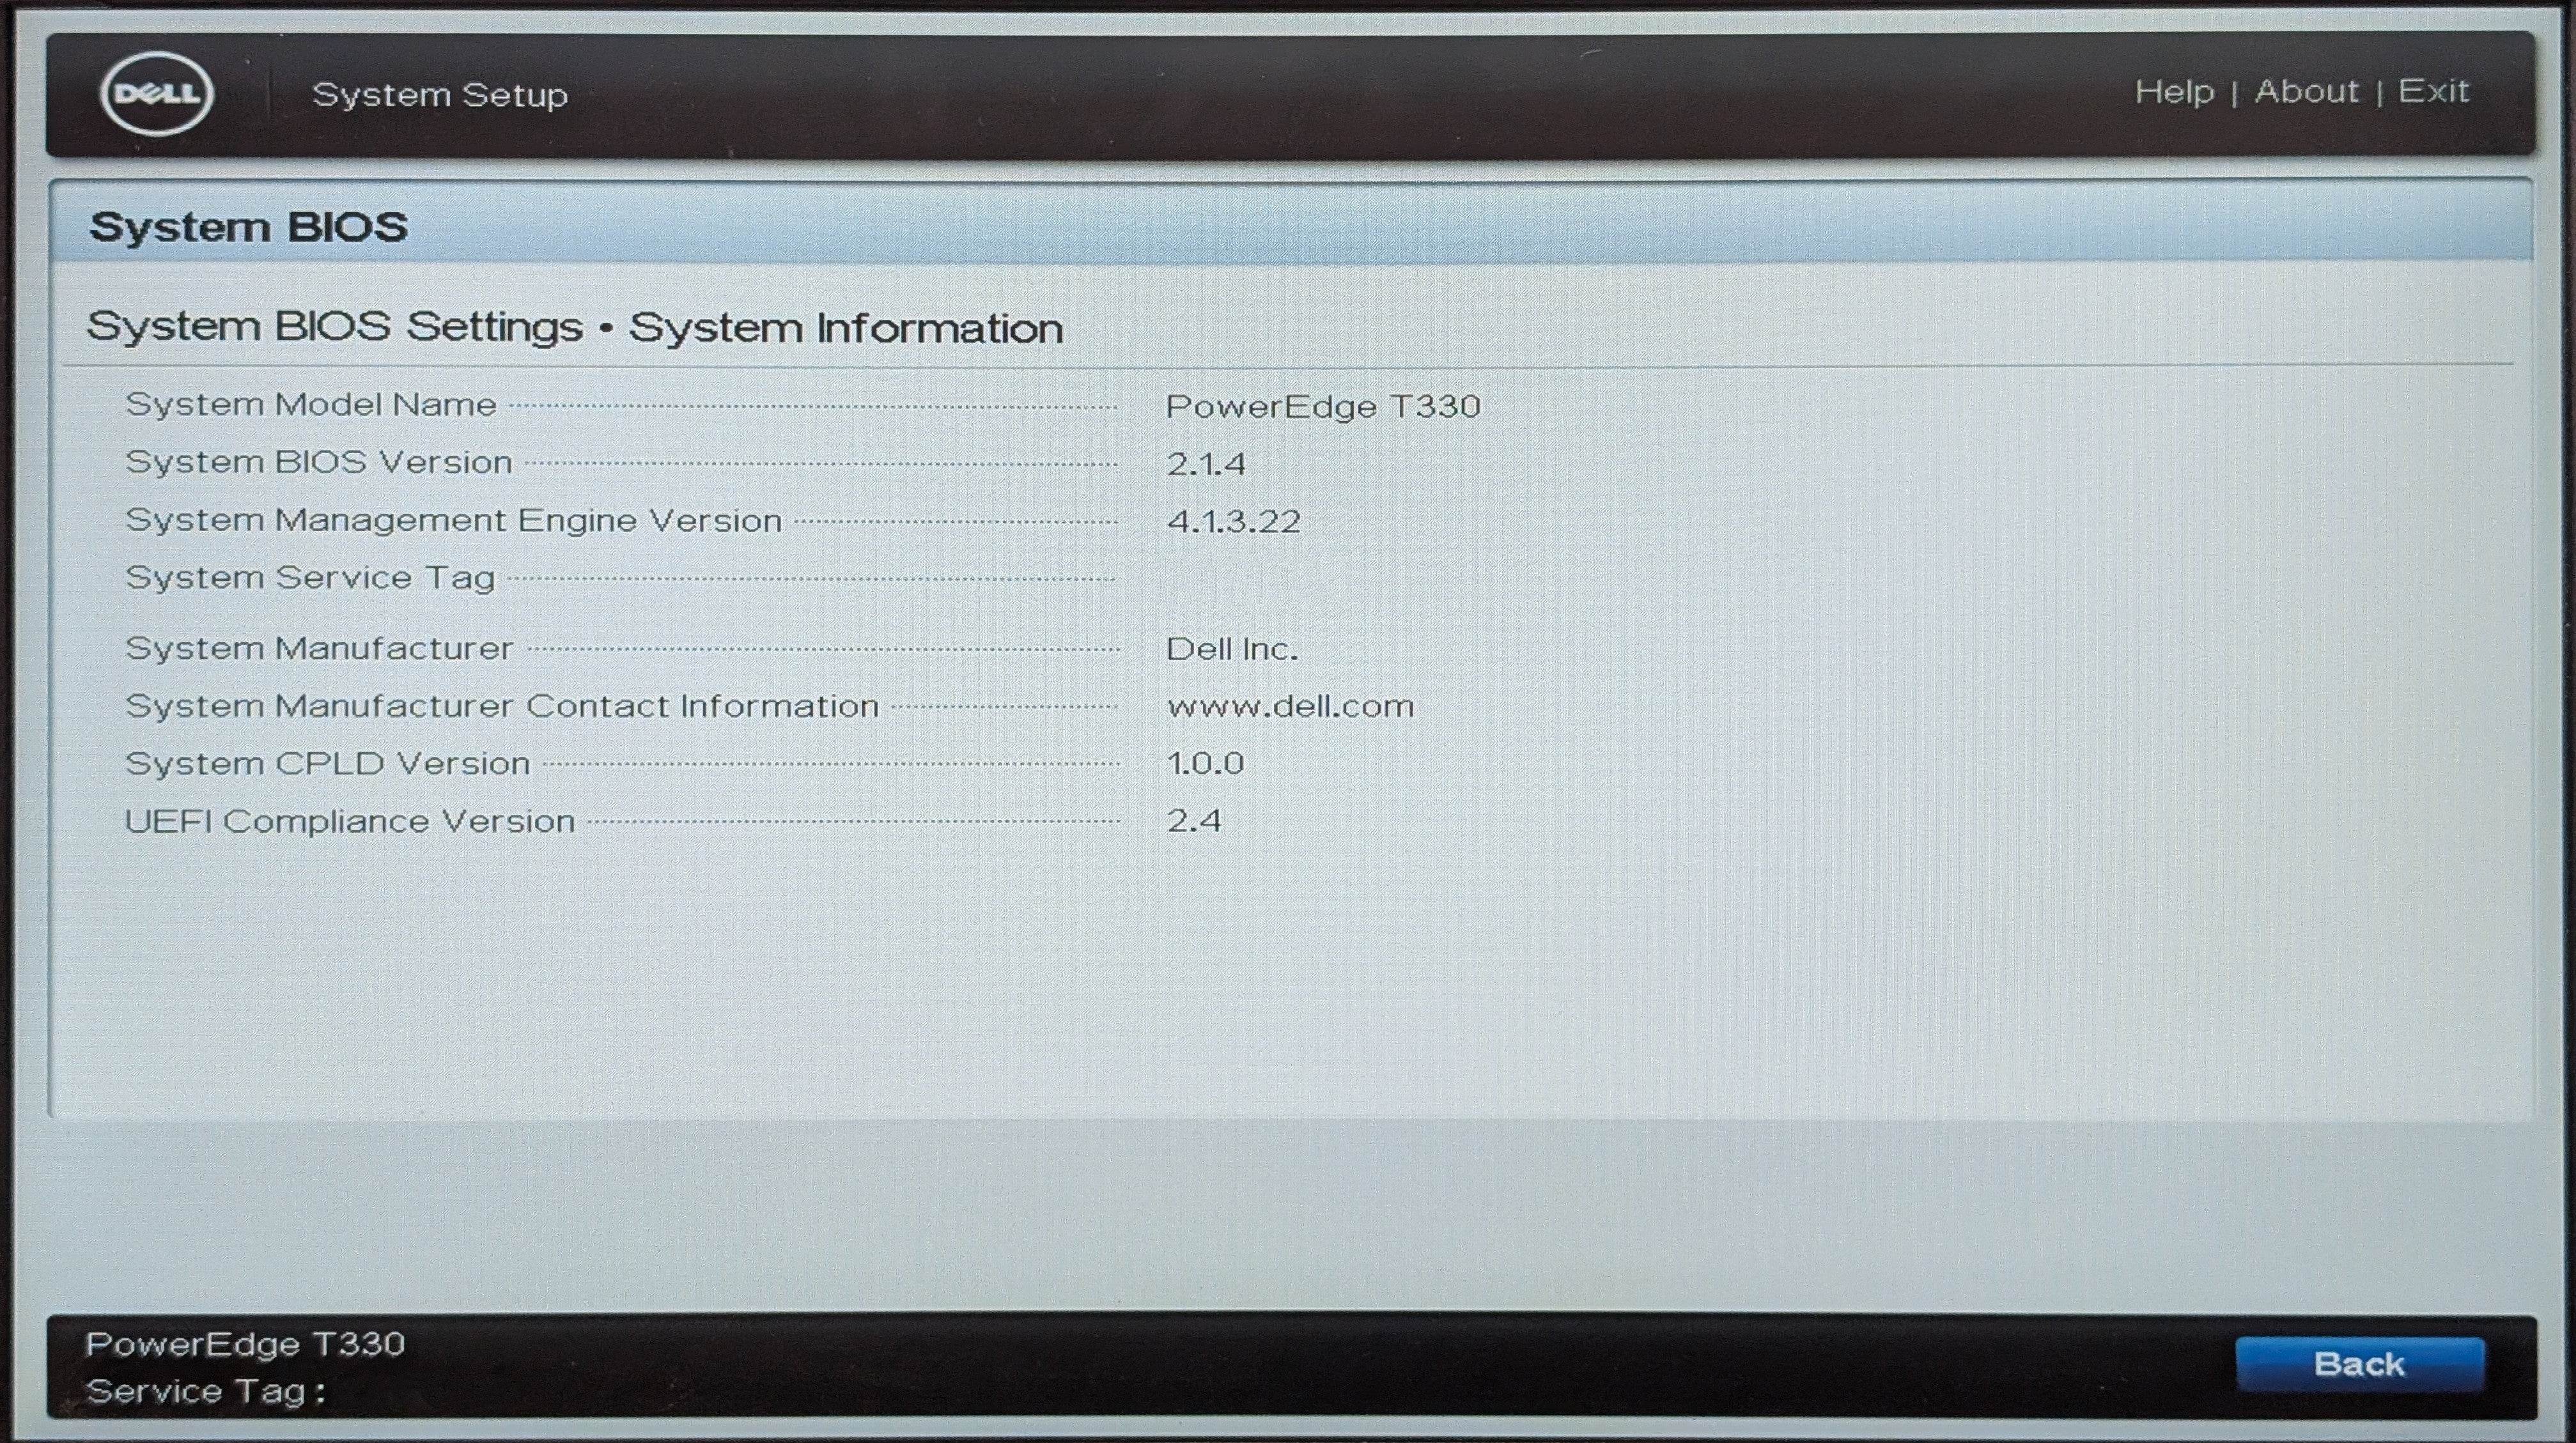Select System Manufacturer Contact Information label
This screenshot has height=1443, width=2576.
tap(502, 707)
